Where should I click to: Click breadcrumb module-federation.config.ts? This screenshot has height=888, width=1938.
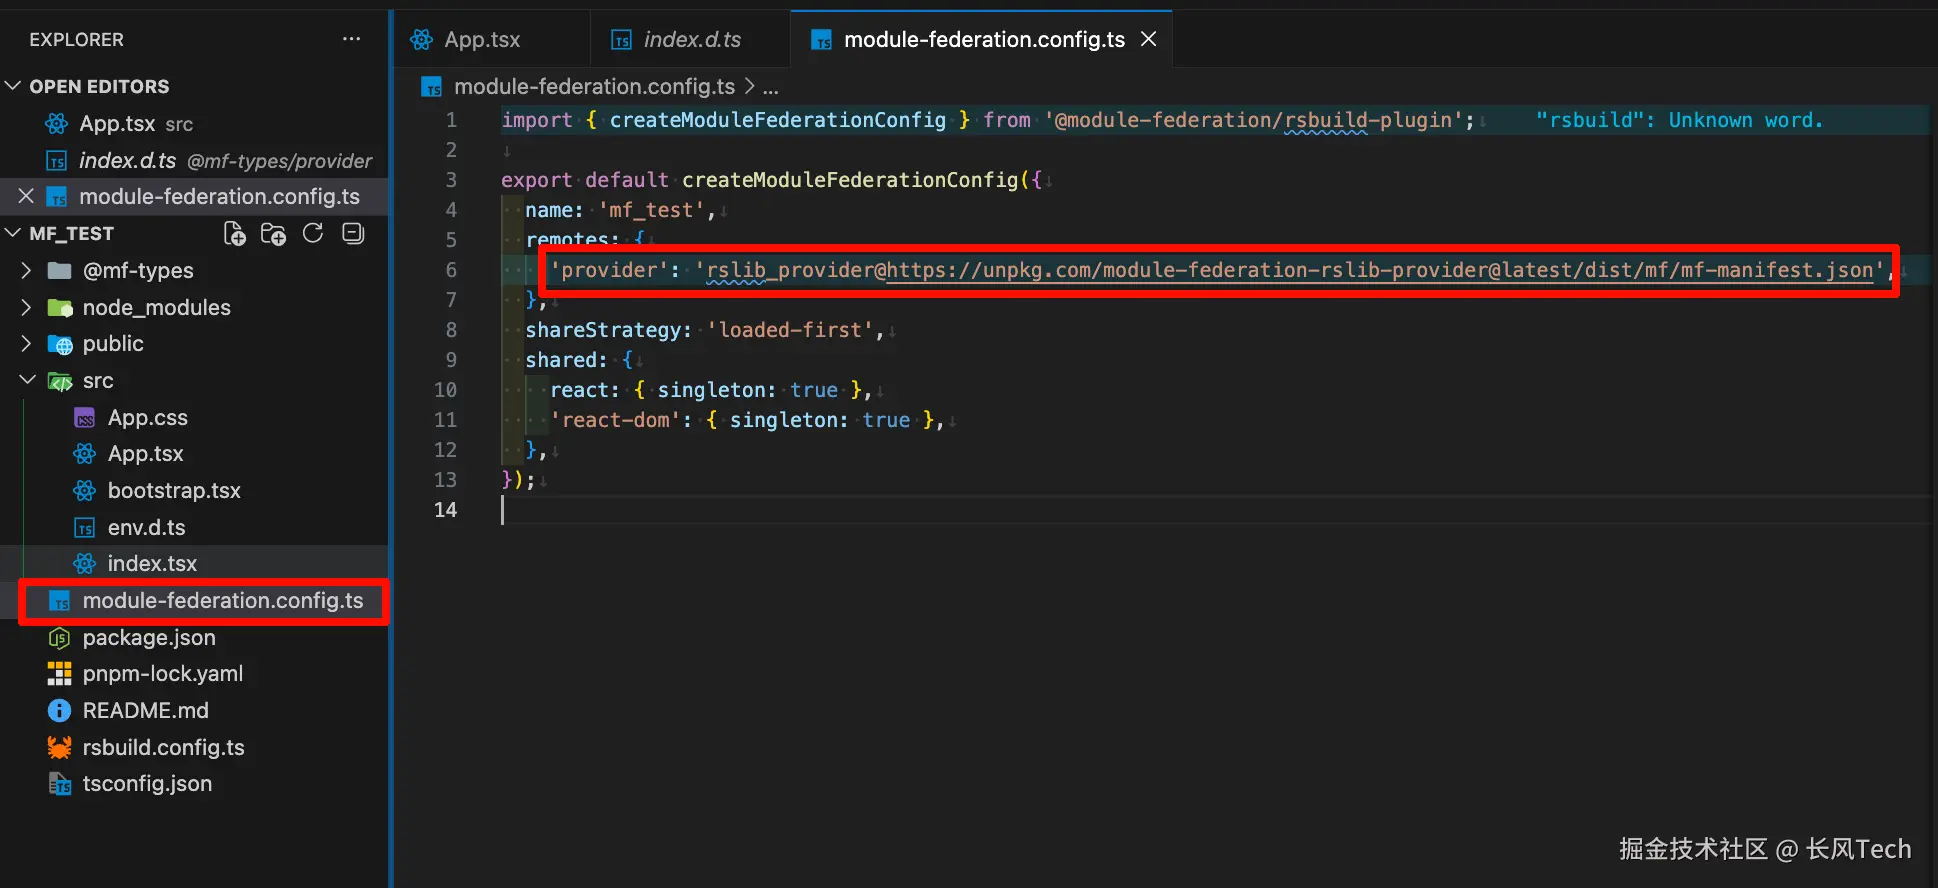[594, 87]
